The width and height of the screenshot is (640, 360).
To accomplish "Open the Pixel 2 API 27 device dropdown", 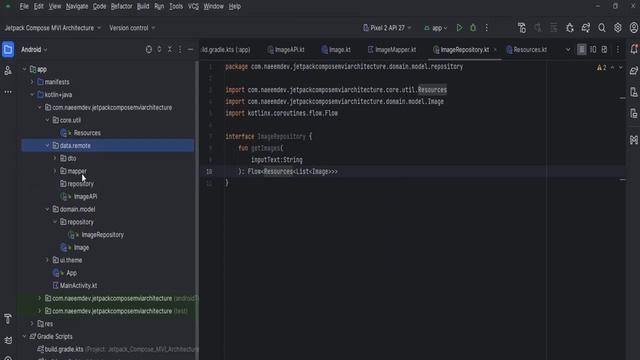I will click(387, 28).
